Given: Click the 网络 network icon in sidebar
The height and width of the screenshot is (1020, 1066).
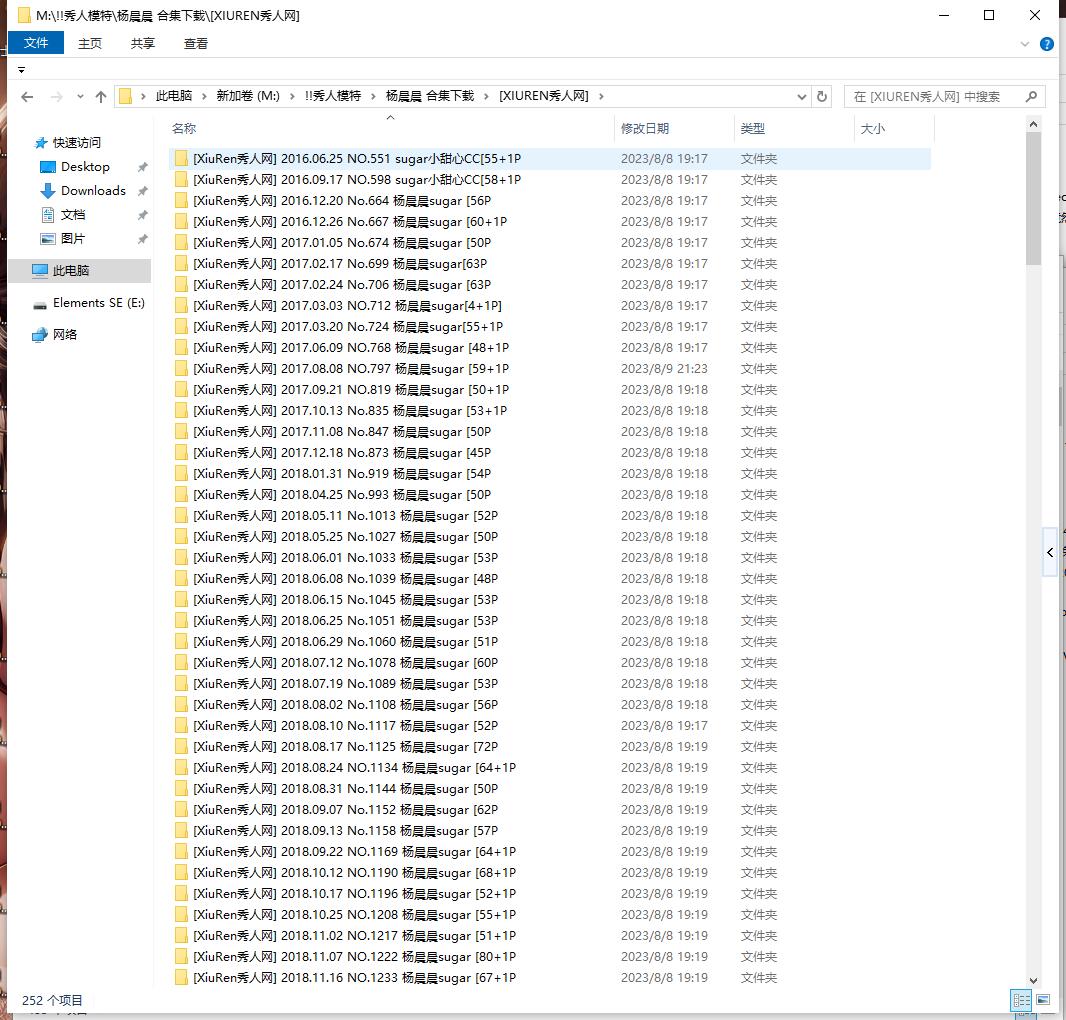Looking at the screenshot, I should click(40, 335).
